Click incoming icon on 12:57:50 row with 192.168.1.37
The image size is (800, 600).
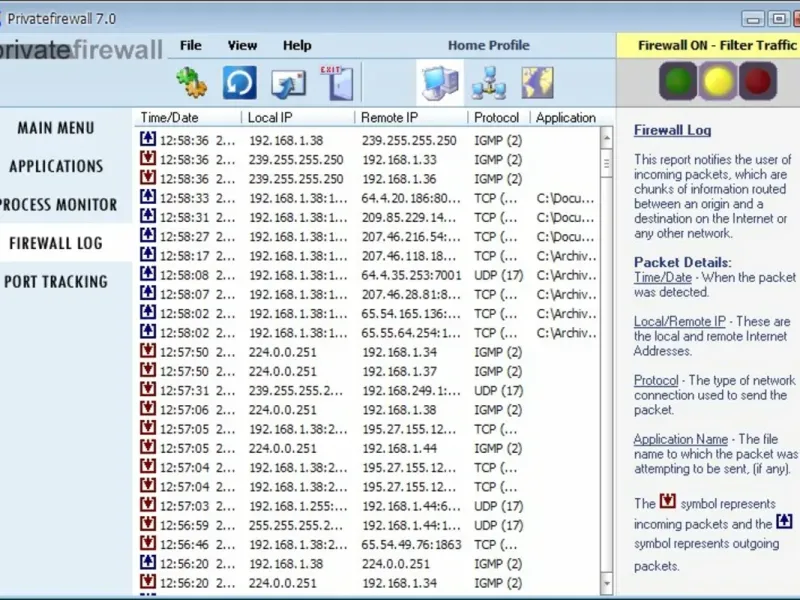coord(148,369)
